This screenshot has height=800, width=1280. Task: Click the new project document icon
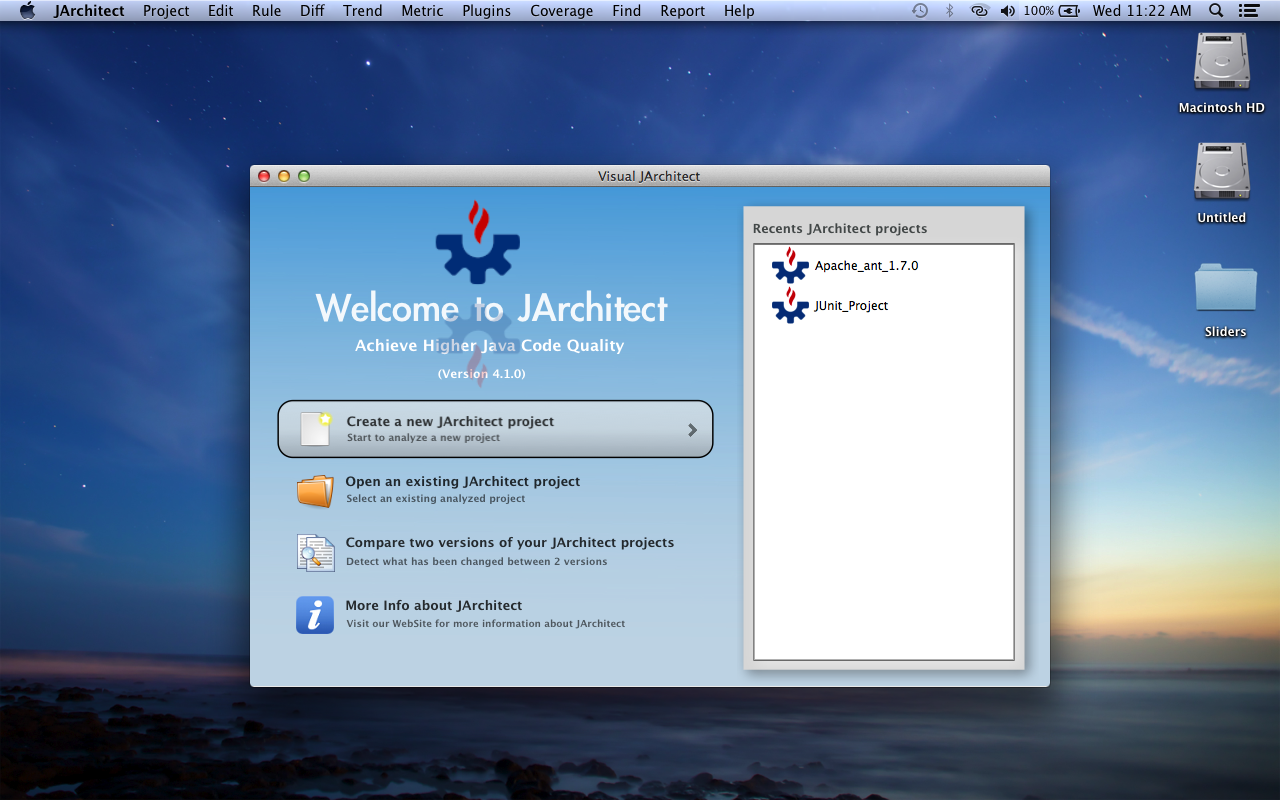pyautogui.click(x=316, y=428)
